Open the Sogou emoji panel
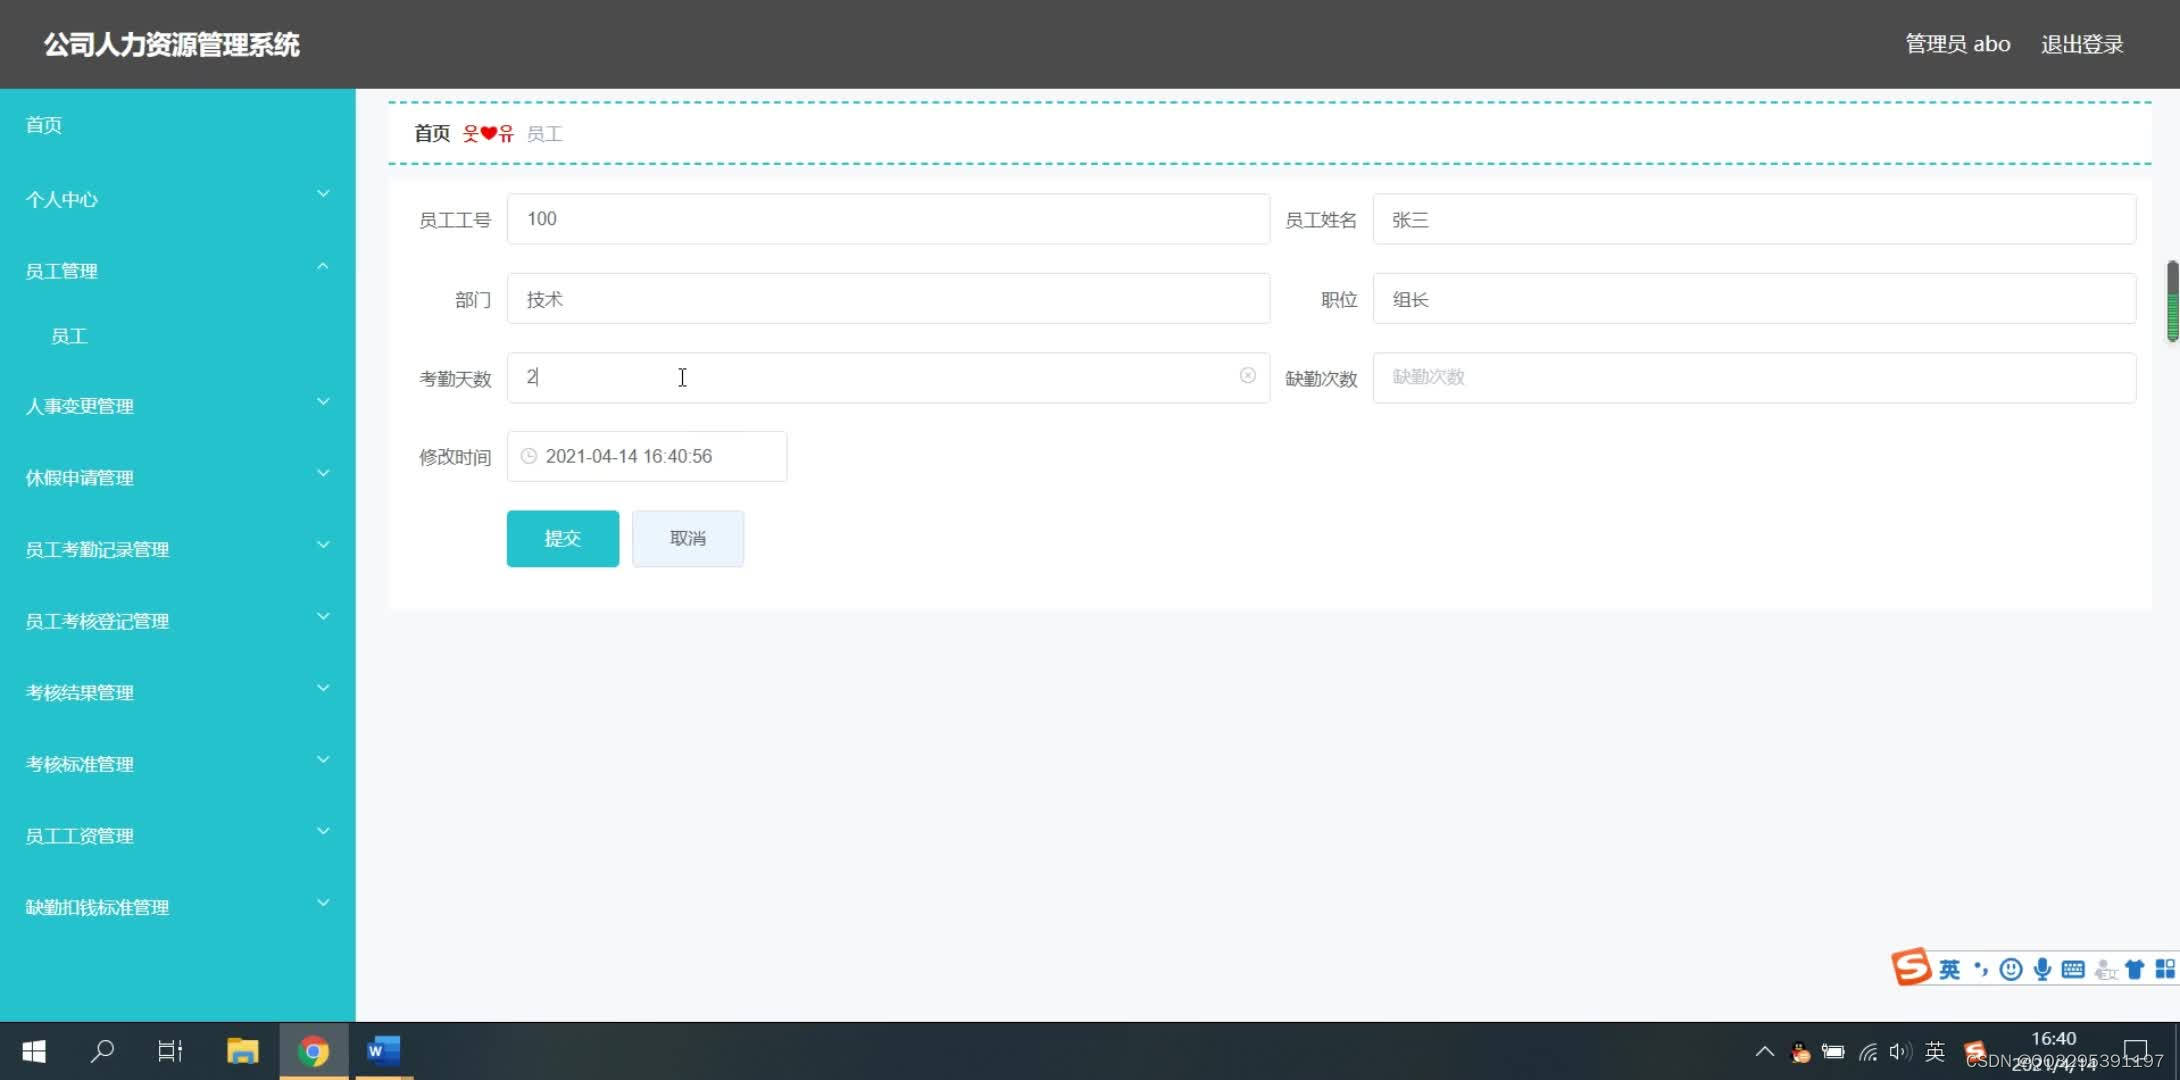Screen dimensions: 2180x1080 pyautogui.click(x=2011, y=969)
